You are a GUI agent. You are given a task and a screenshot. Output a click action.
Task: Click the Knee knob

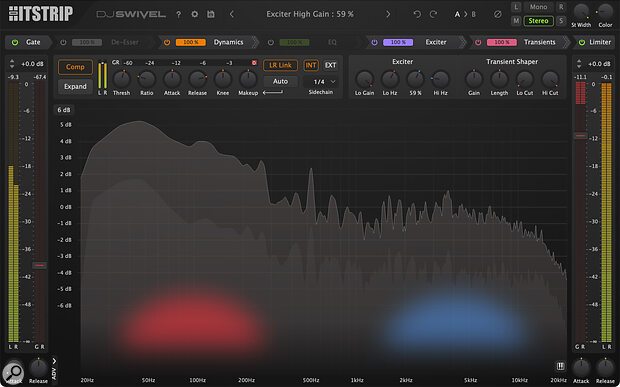point(223,79)
